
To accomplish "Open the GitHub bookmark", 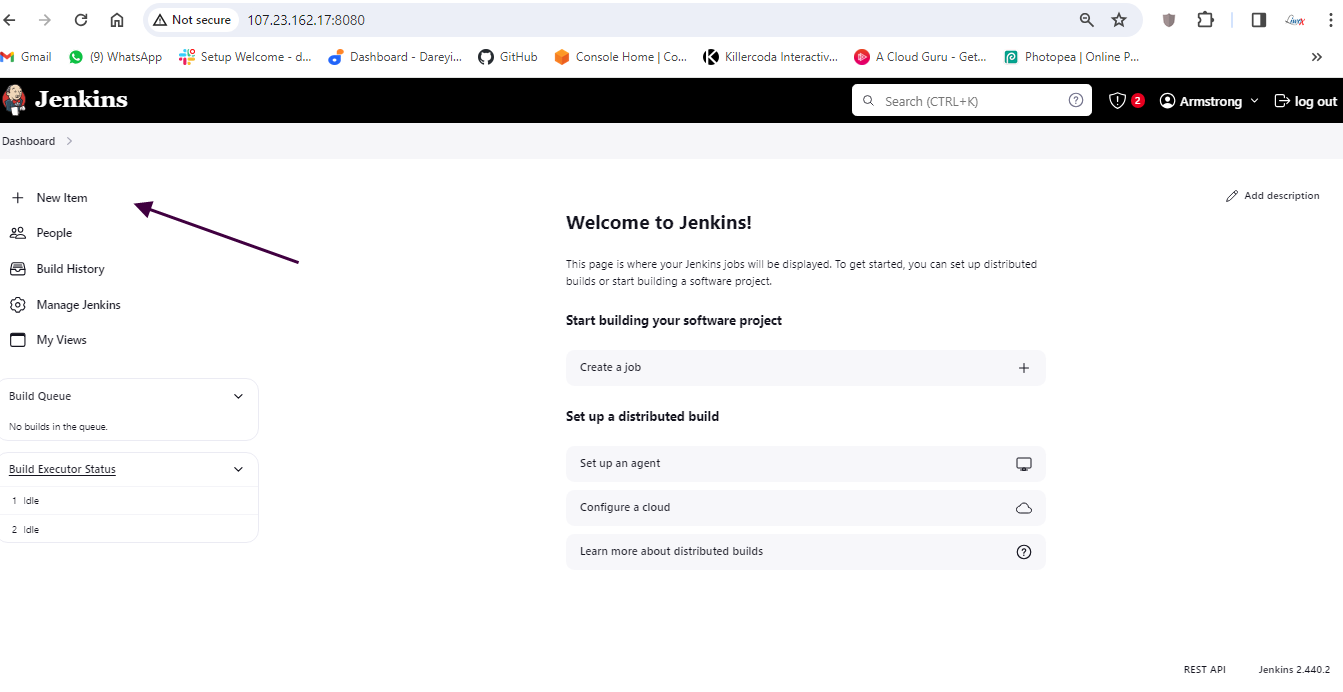I will [x=508, y=57].
